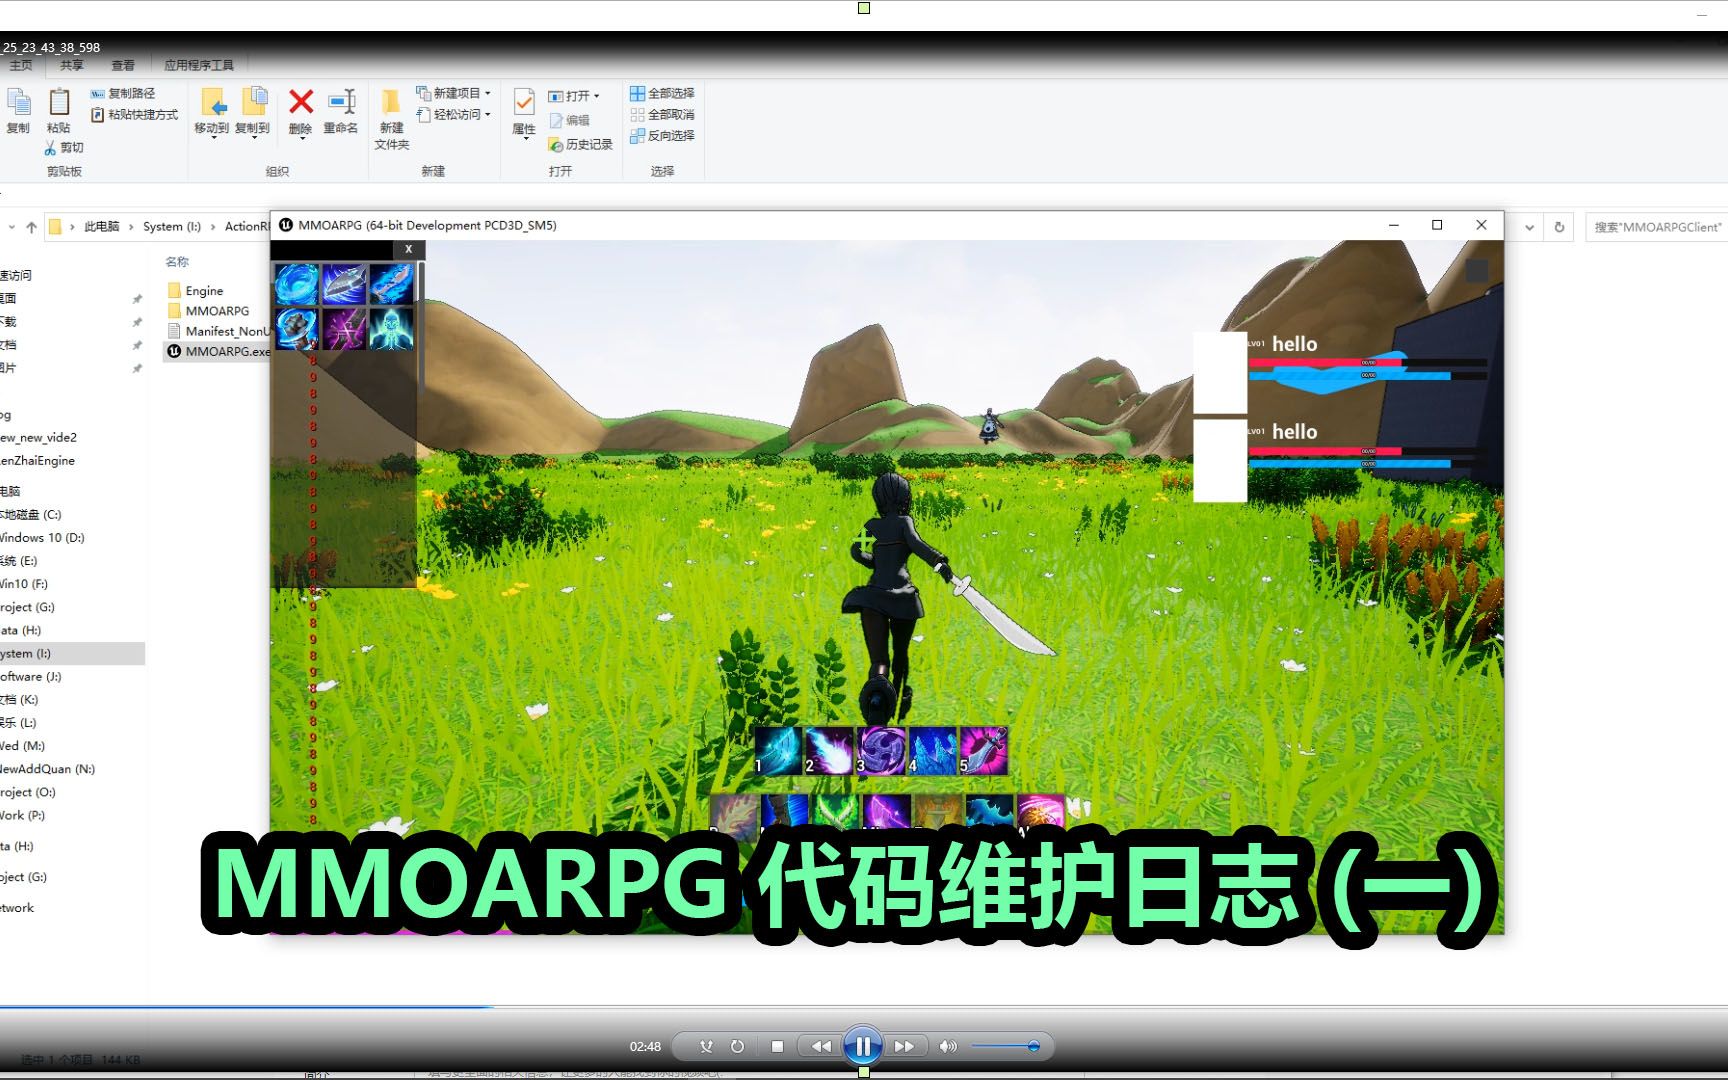This screenshot has width=1728, height=1080.
Task: Click Paste shortcut (粘贴快捷方式)
Action: pos(134,115)
